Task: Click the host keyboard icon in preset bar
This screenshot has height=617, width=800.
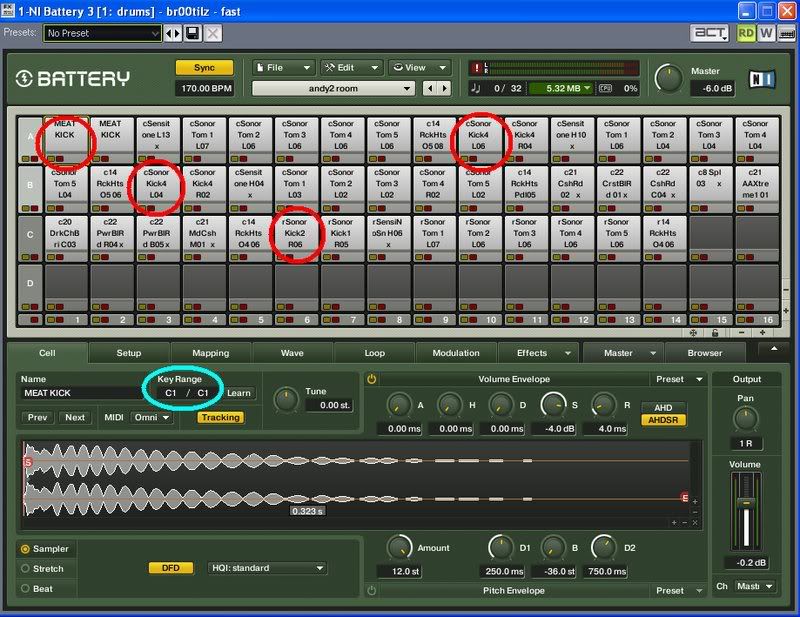Action: click(786, 34)
